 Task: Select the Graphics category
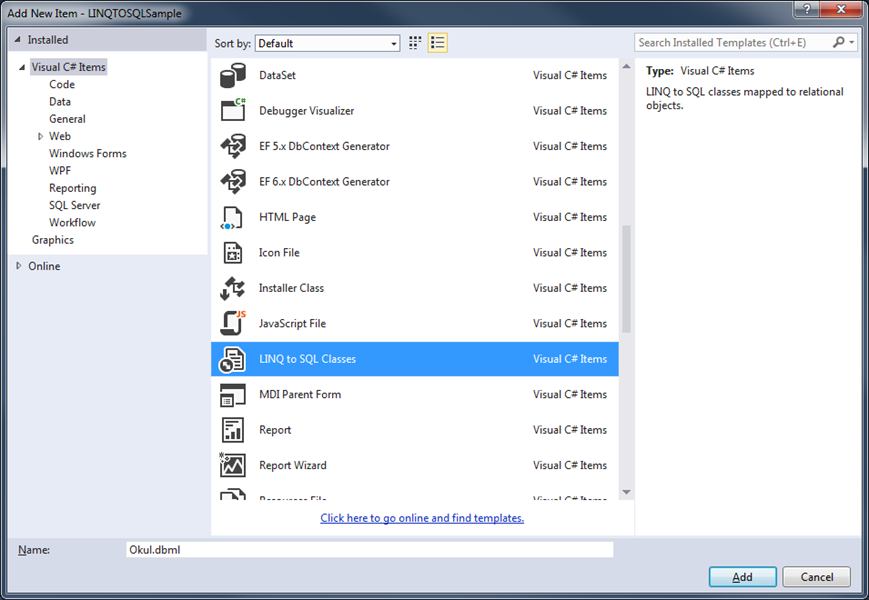(53, 240)
